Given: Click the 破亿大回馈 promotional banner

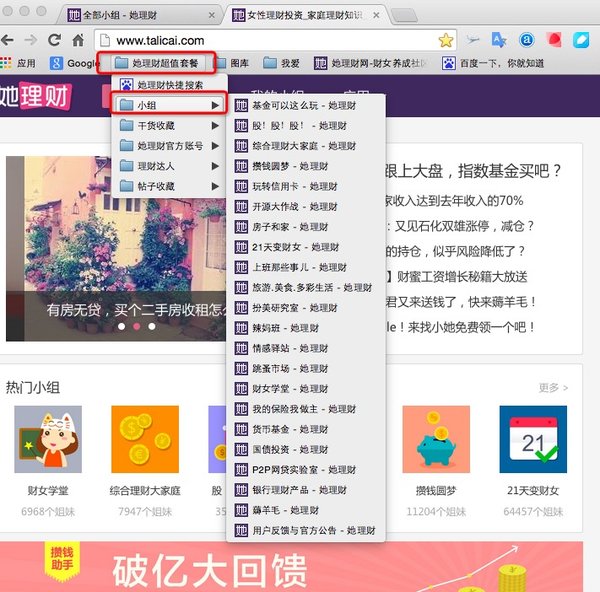Looking at the screenshot, I should [292, 567].
